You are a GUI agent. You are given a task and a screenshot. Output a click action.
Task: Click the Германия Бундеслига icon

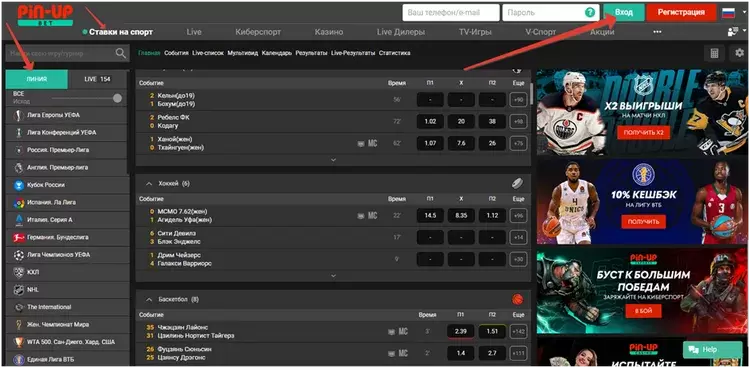tap(19, 237)
